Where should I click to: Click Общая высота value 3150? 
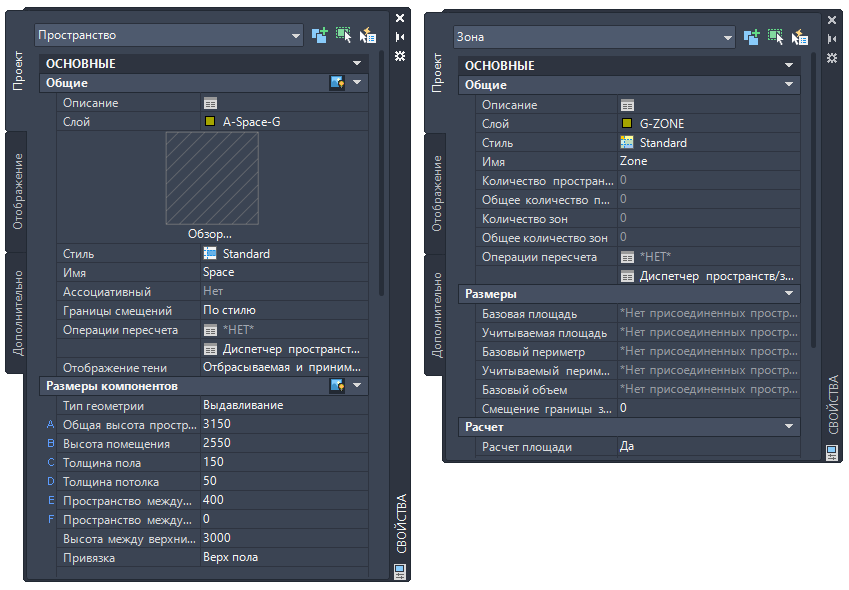pos(284,424)
